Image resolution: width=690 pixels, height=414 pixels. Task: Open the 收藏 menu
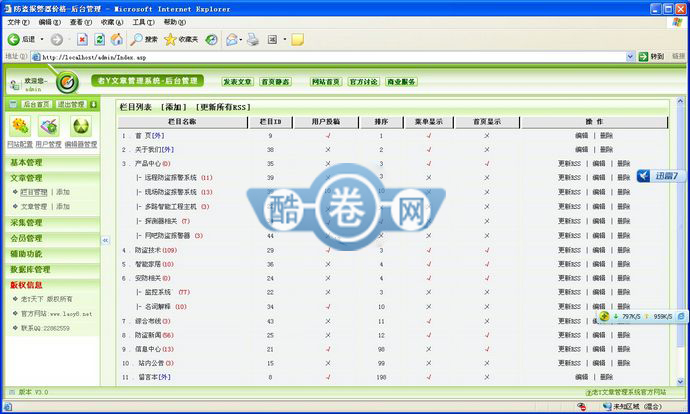coord(112,22)
